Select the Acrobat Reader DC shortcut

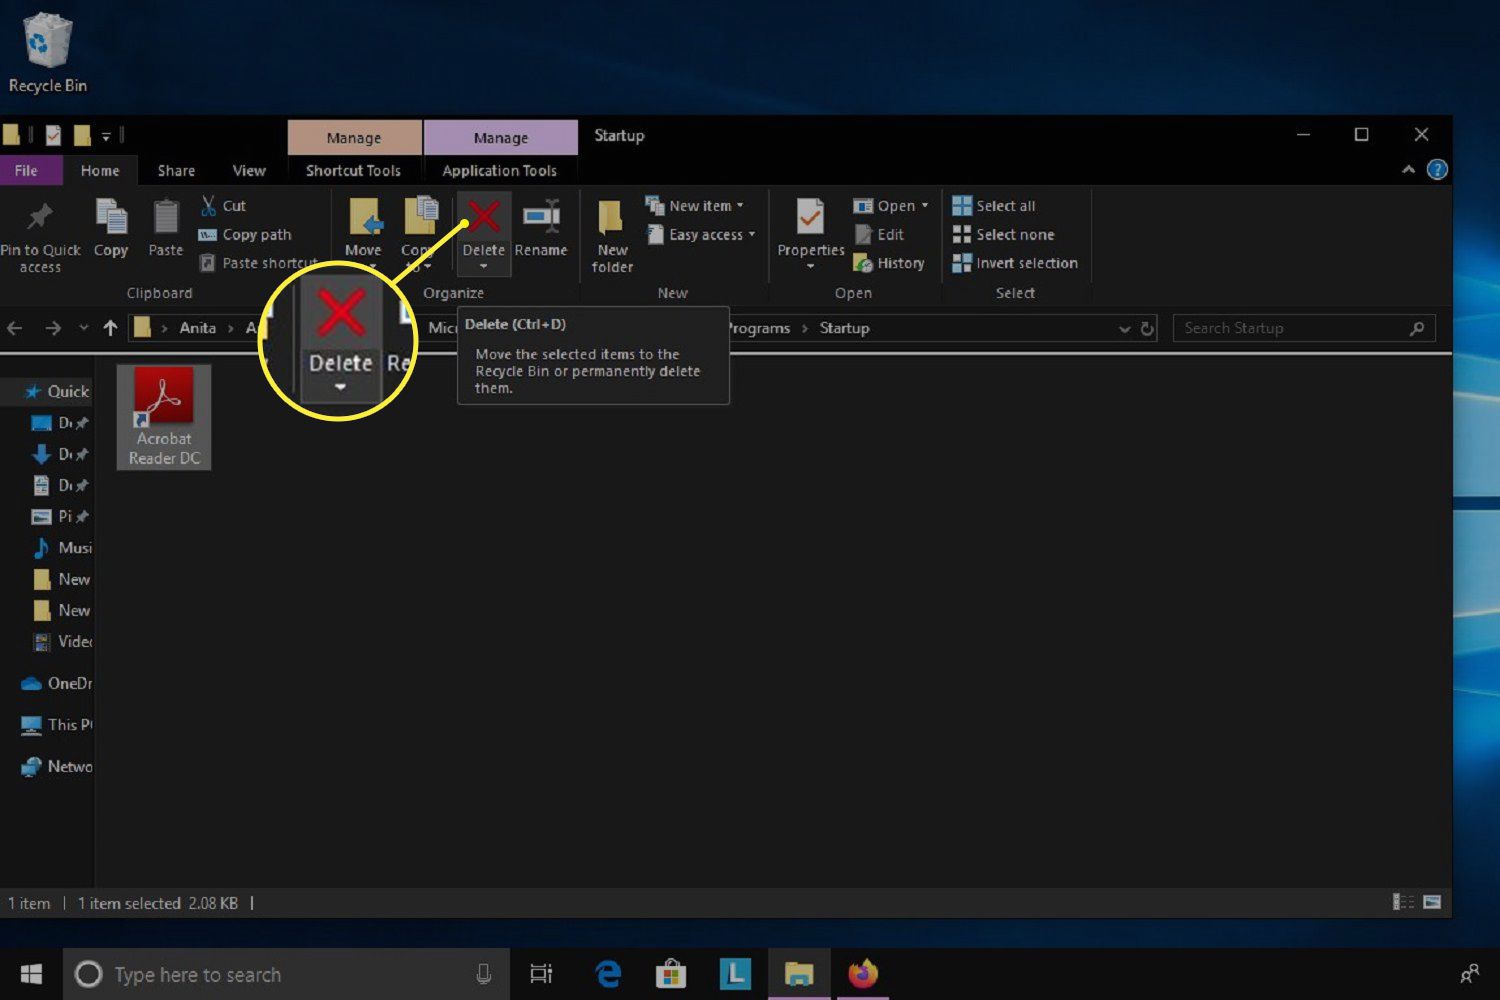(x=164, y=417)
